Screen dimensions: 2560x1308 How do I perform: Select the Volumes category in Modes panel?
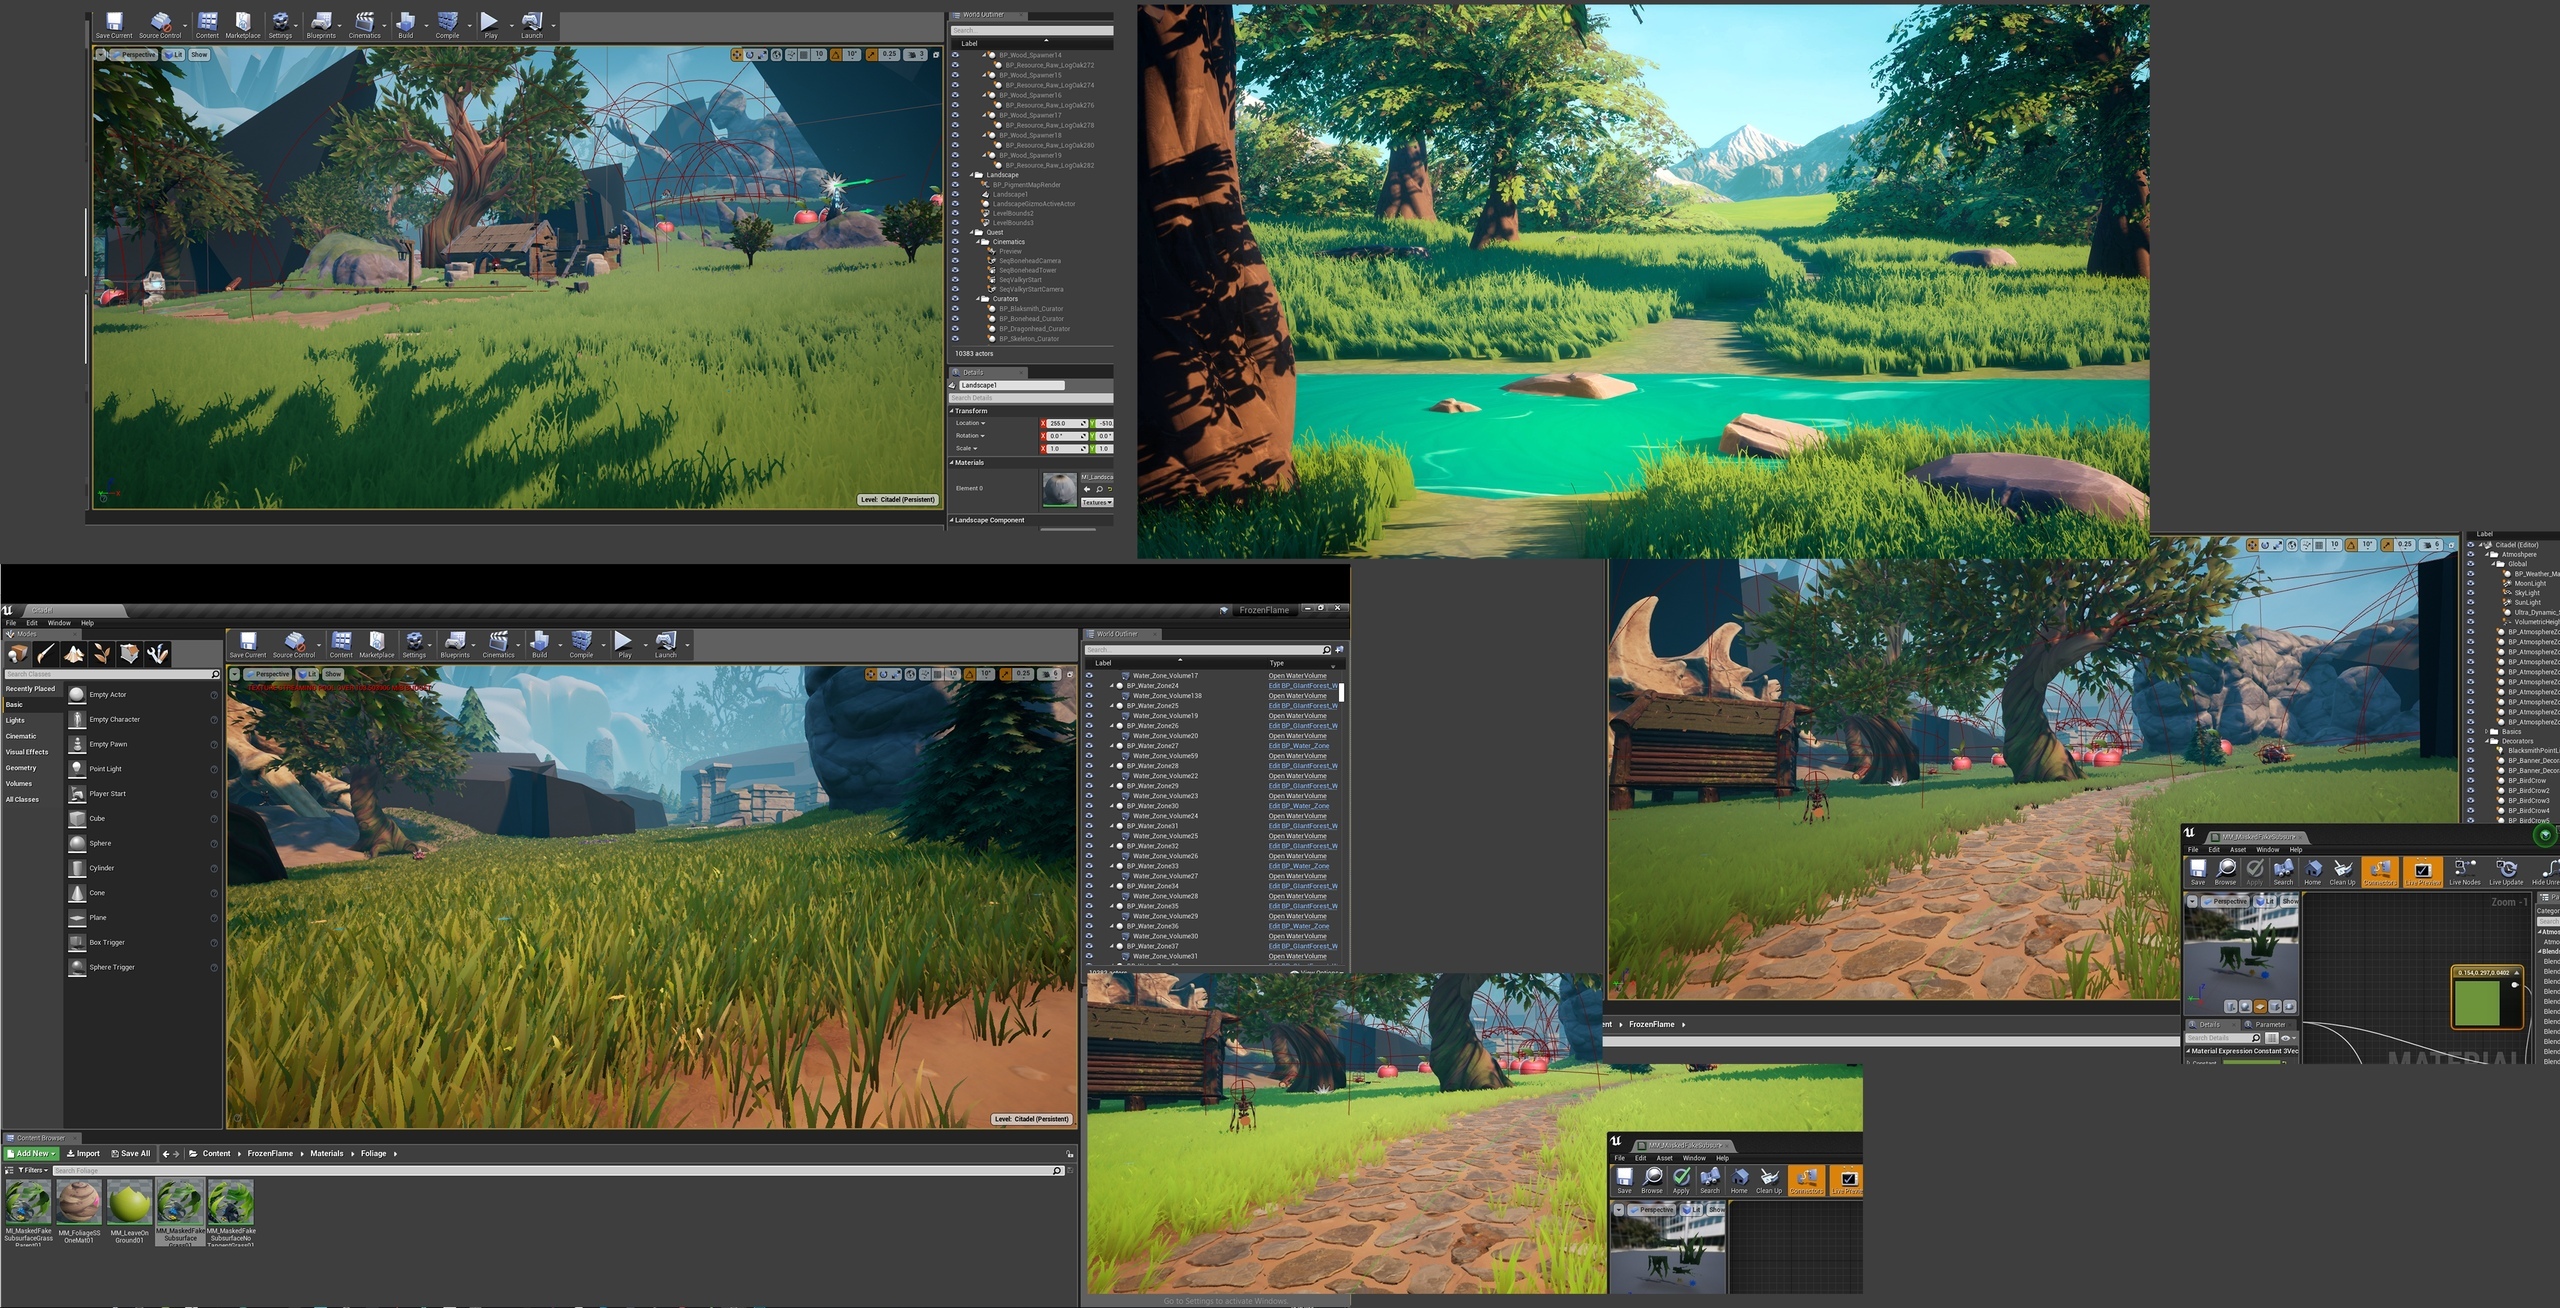(x=19, y=784)
